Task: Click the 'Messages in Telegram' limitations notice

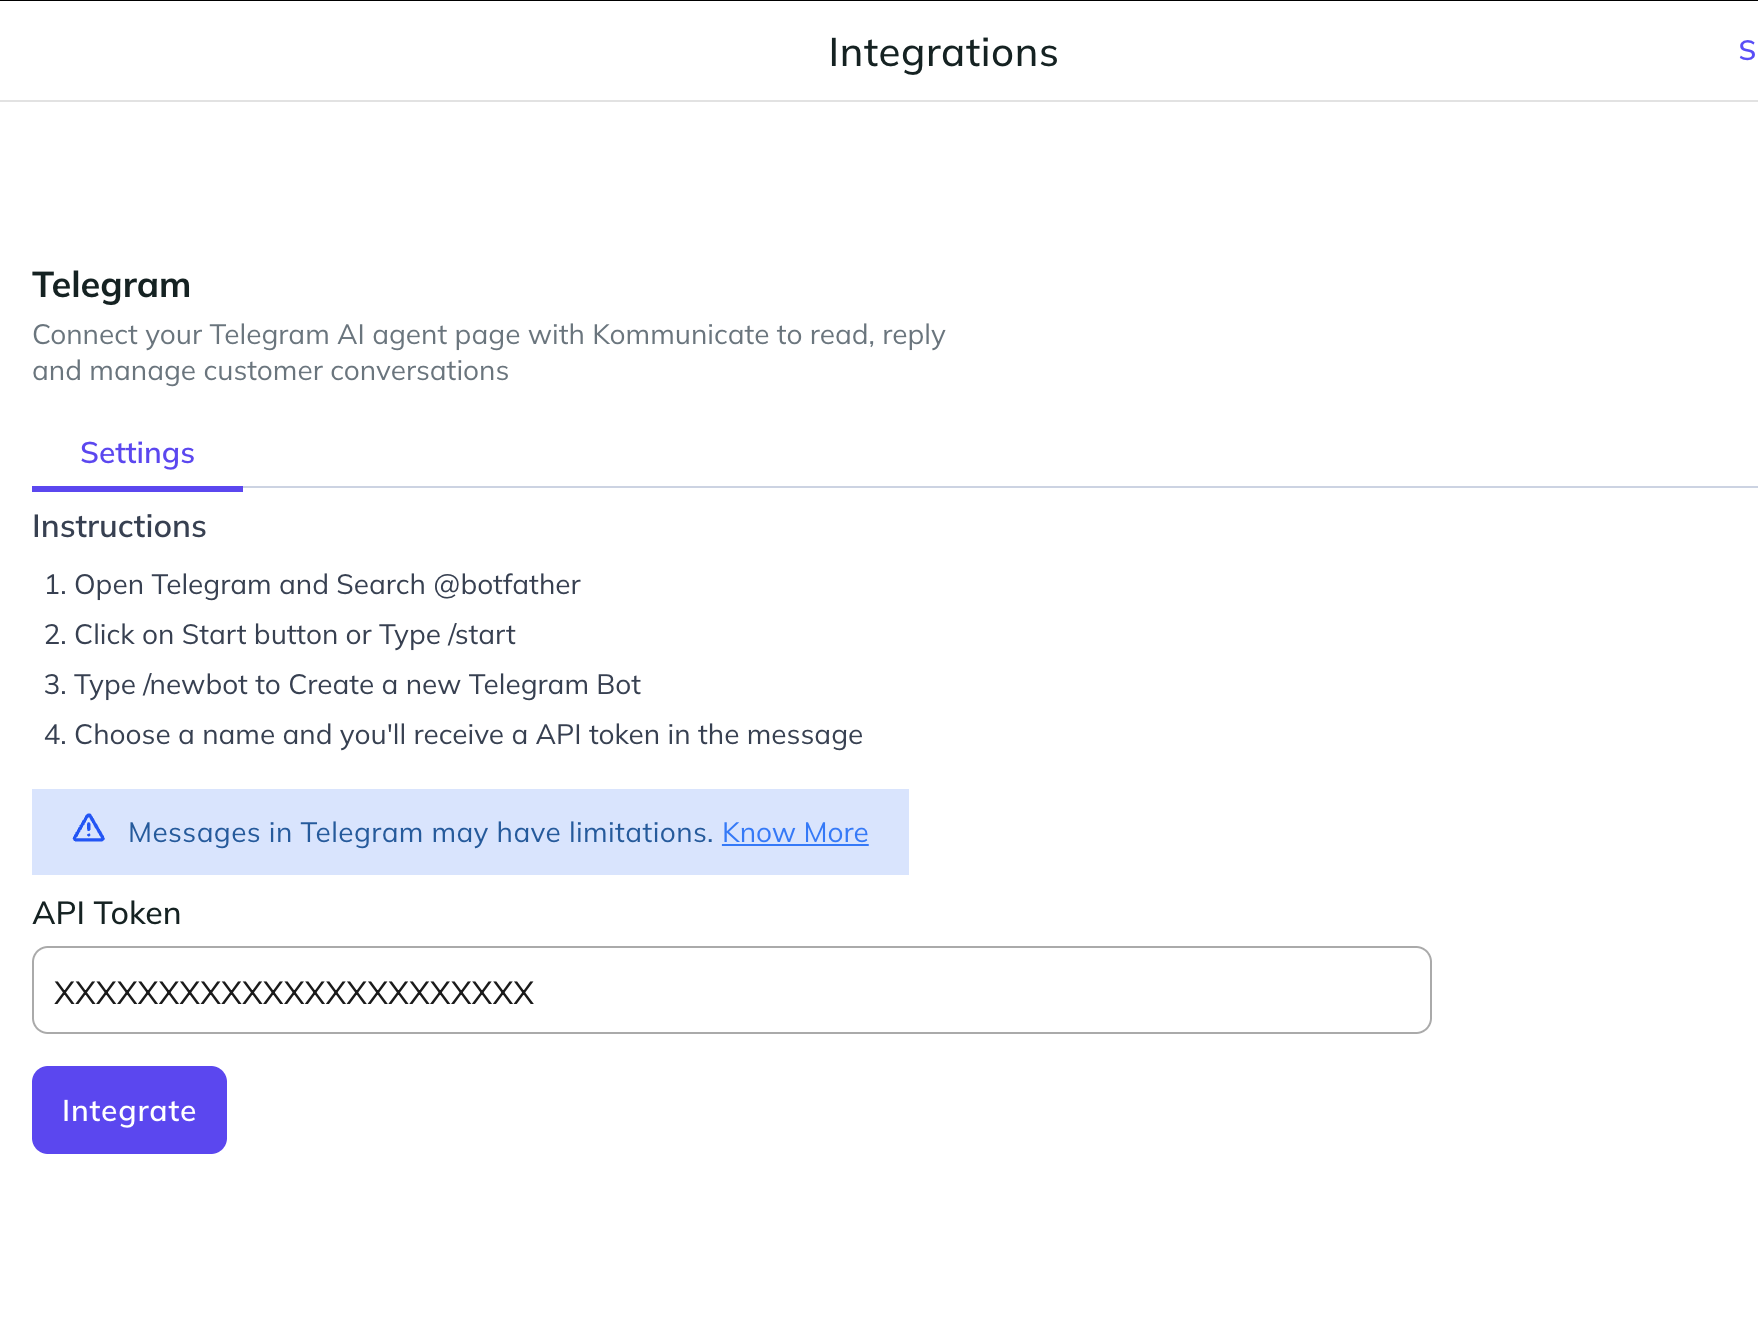Action: [x=420, y=833]
